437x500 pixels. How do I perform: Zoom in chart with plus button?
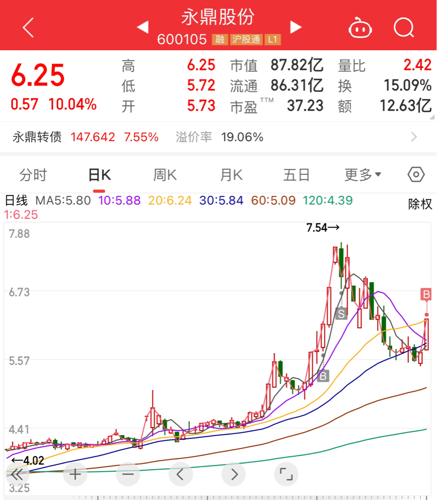pos(75,474)
